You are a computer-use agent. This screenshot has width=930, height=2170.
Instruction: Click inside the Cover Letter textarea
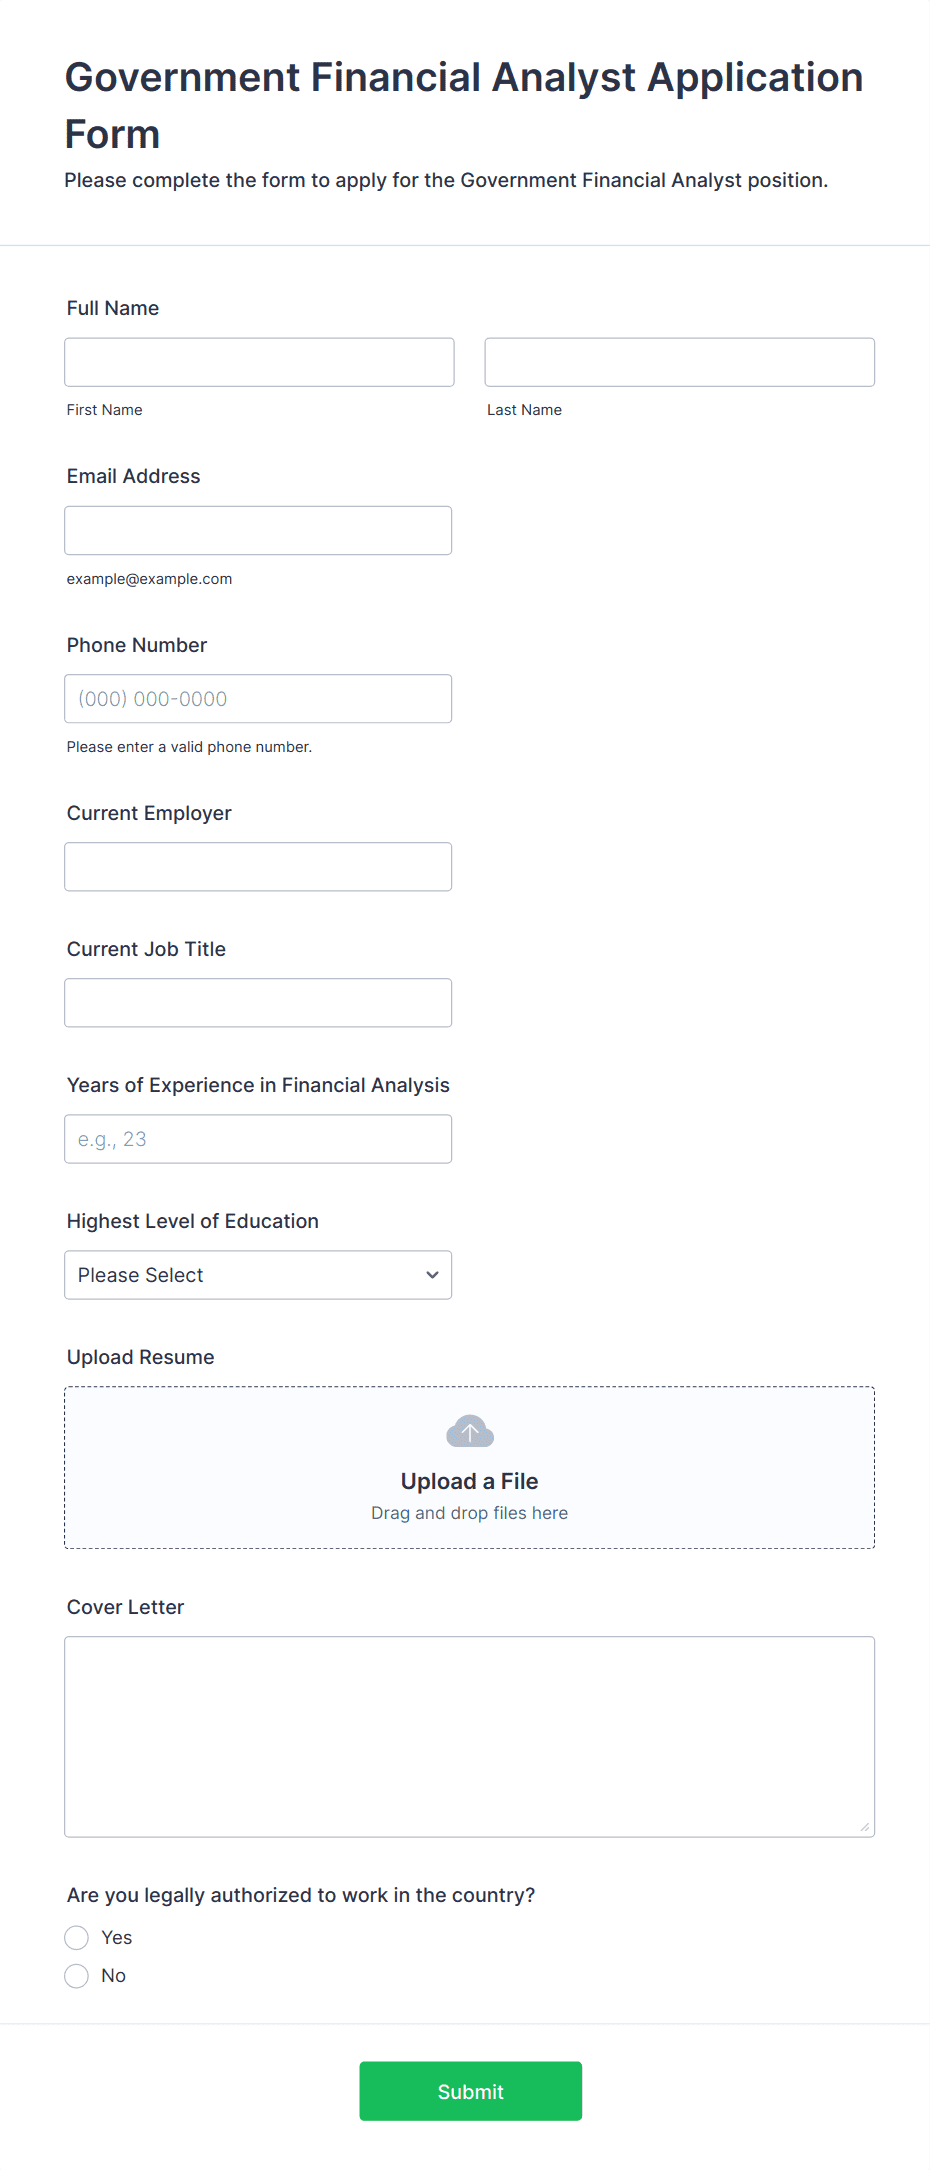pyautogui.click(x=469, y=1736)
